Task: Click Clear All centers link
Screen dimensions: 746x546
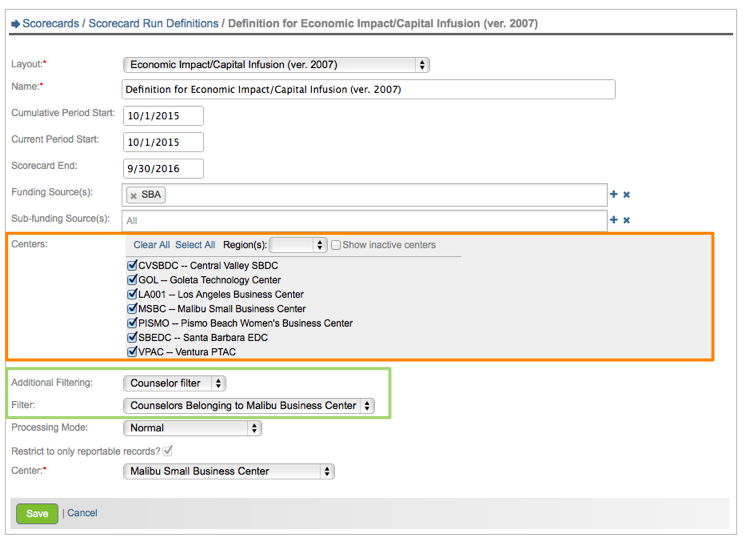Action: pos(152,245)
